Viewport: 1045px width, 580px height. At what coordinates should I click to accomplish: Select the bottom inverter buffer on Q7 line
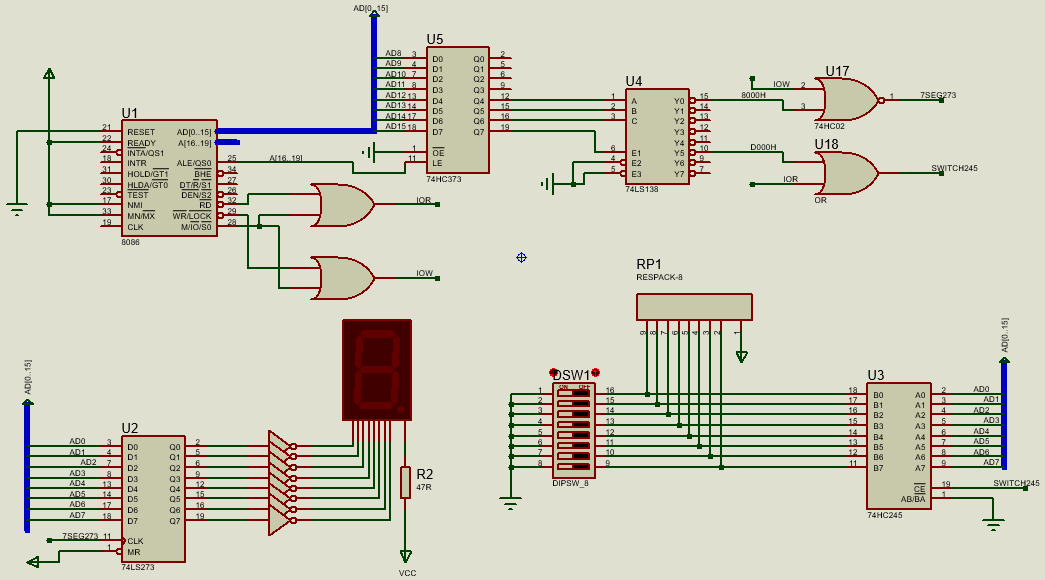click(x=283, y=520)
